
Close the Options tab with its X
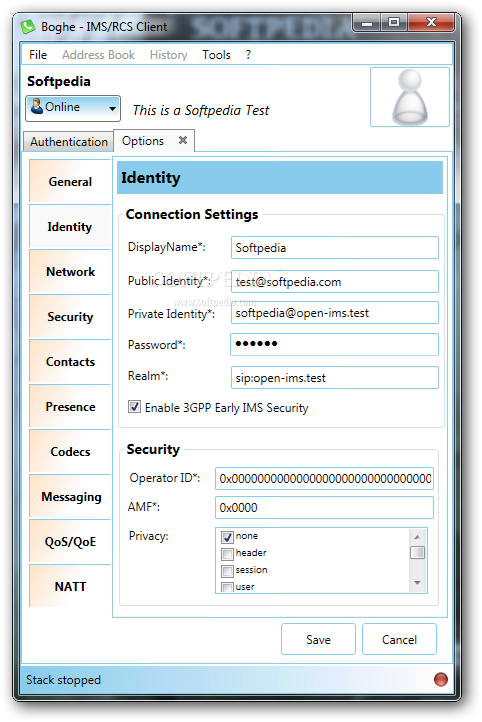coord(183,140)
